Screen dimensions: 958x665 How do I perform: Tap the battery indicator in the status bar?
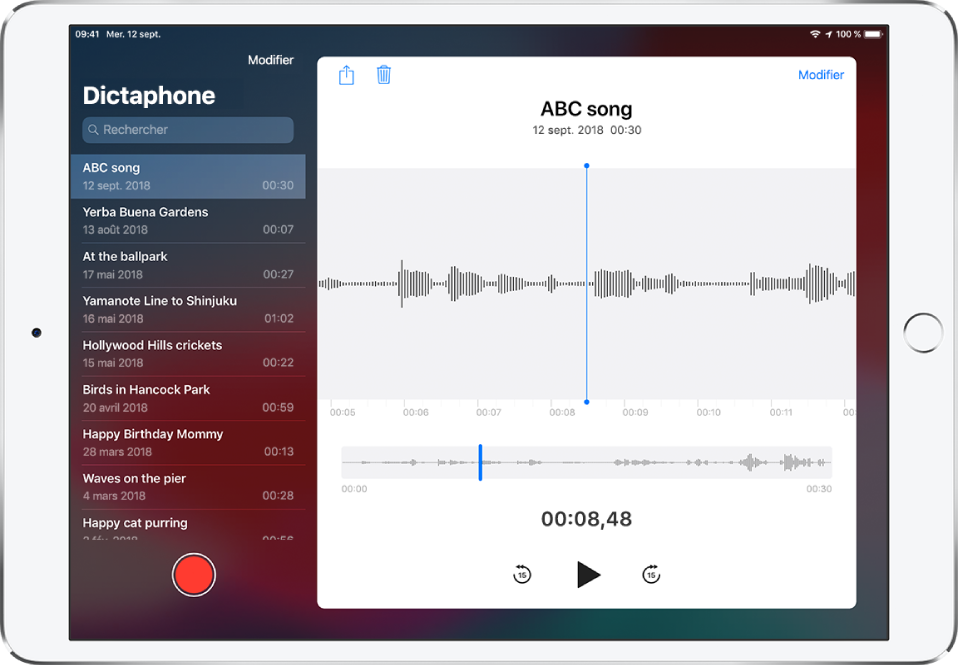873,34
